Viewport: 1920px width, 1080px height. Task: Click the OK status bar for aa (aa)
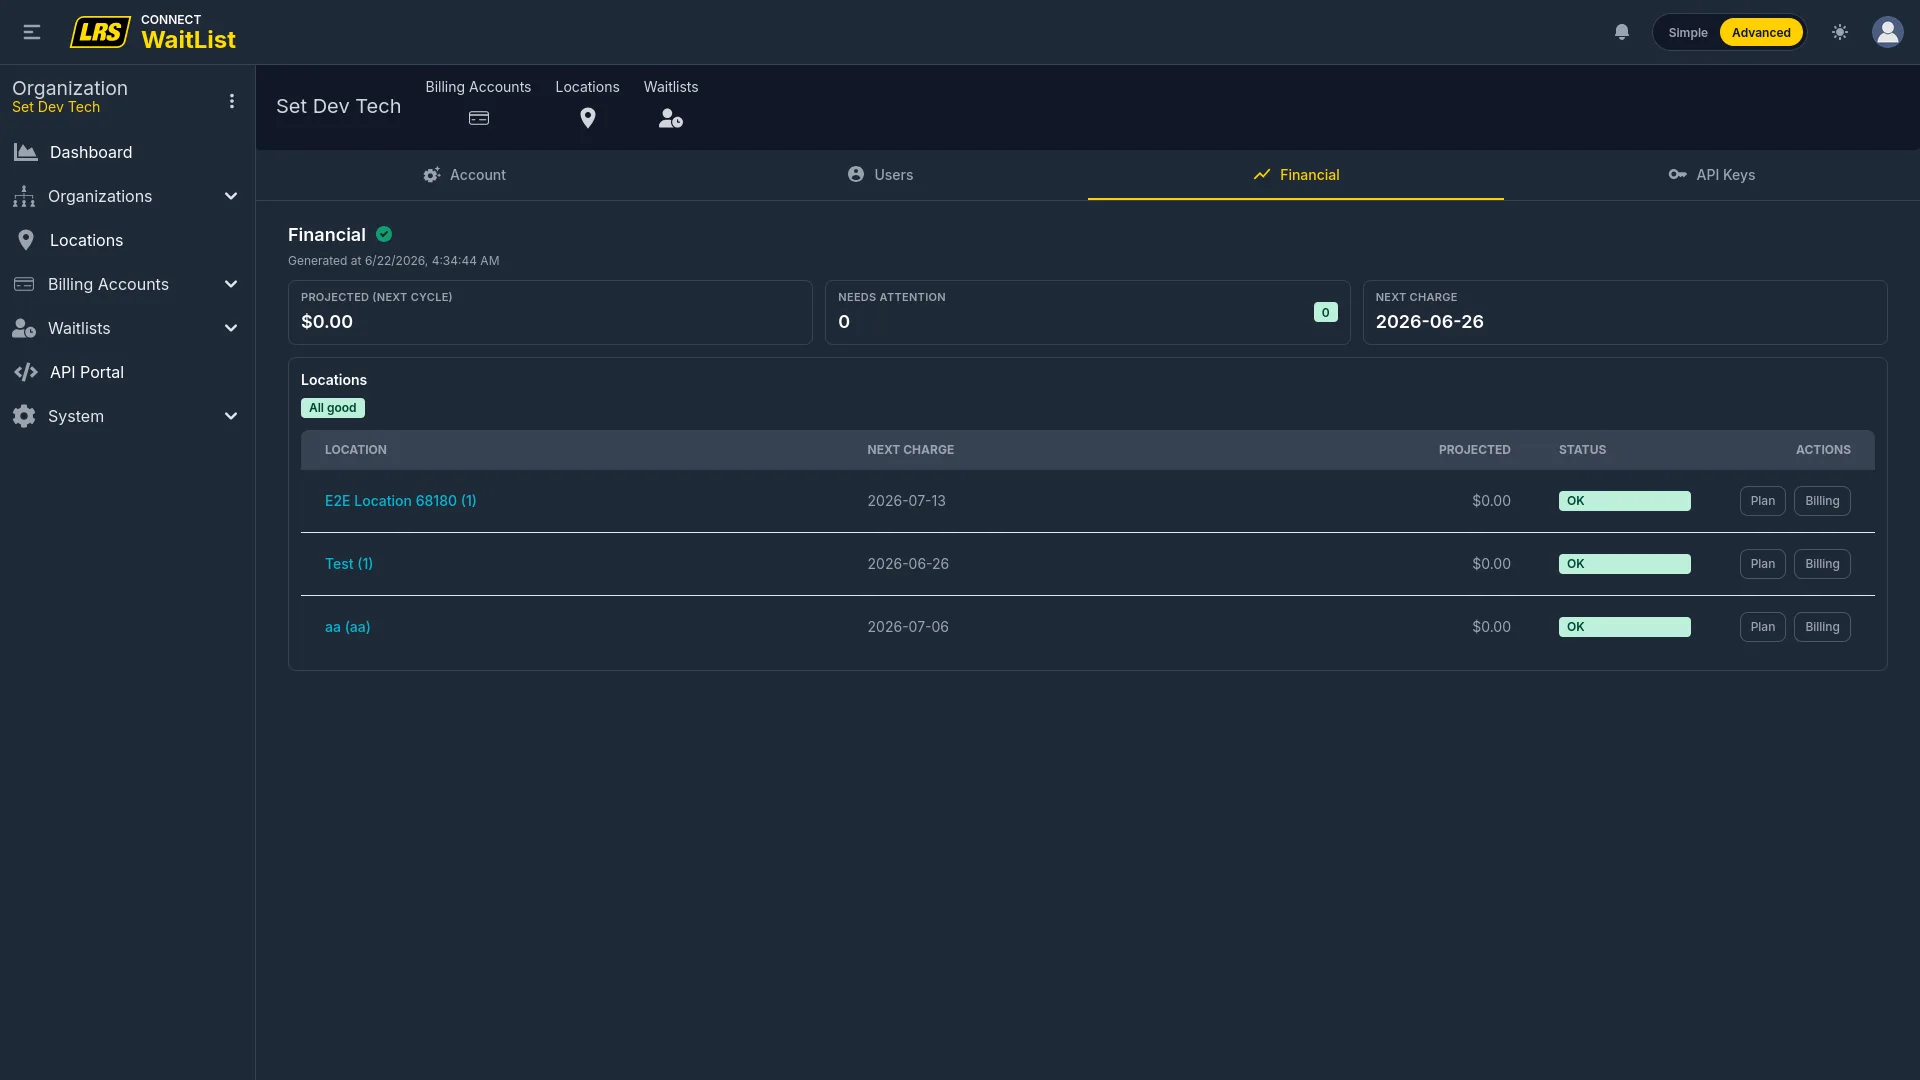coord(1624,627)
